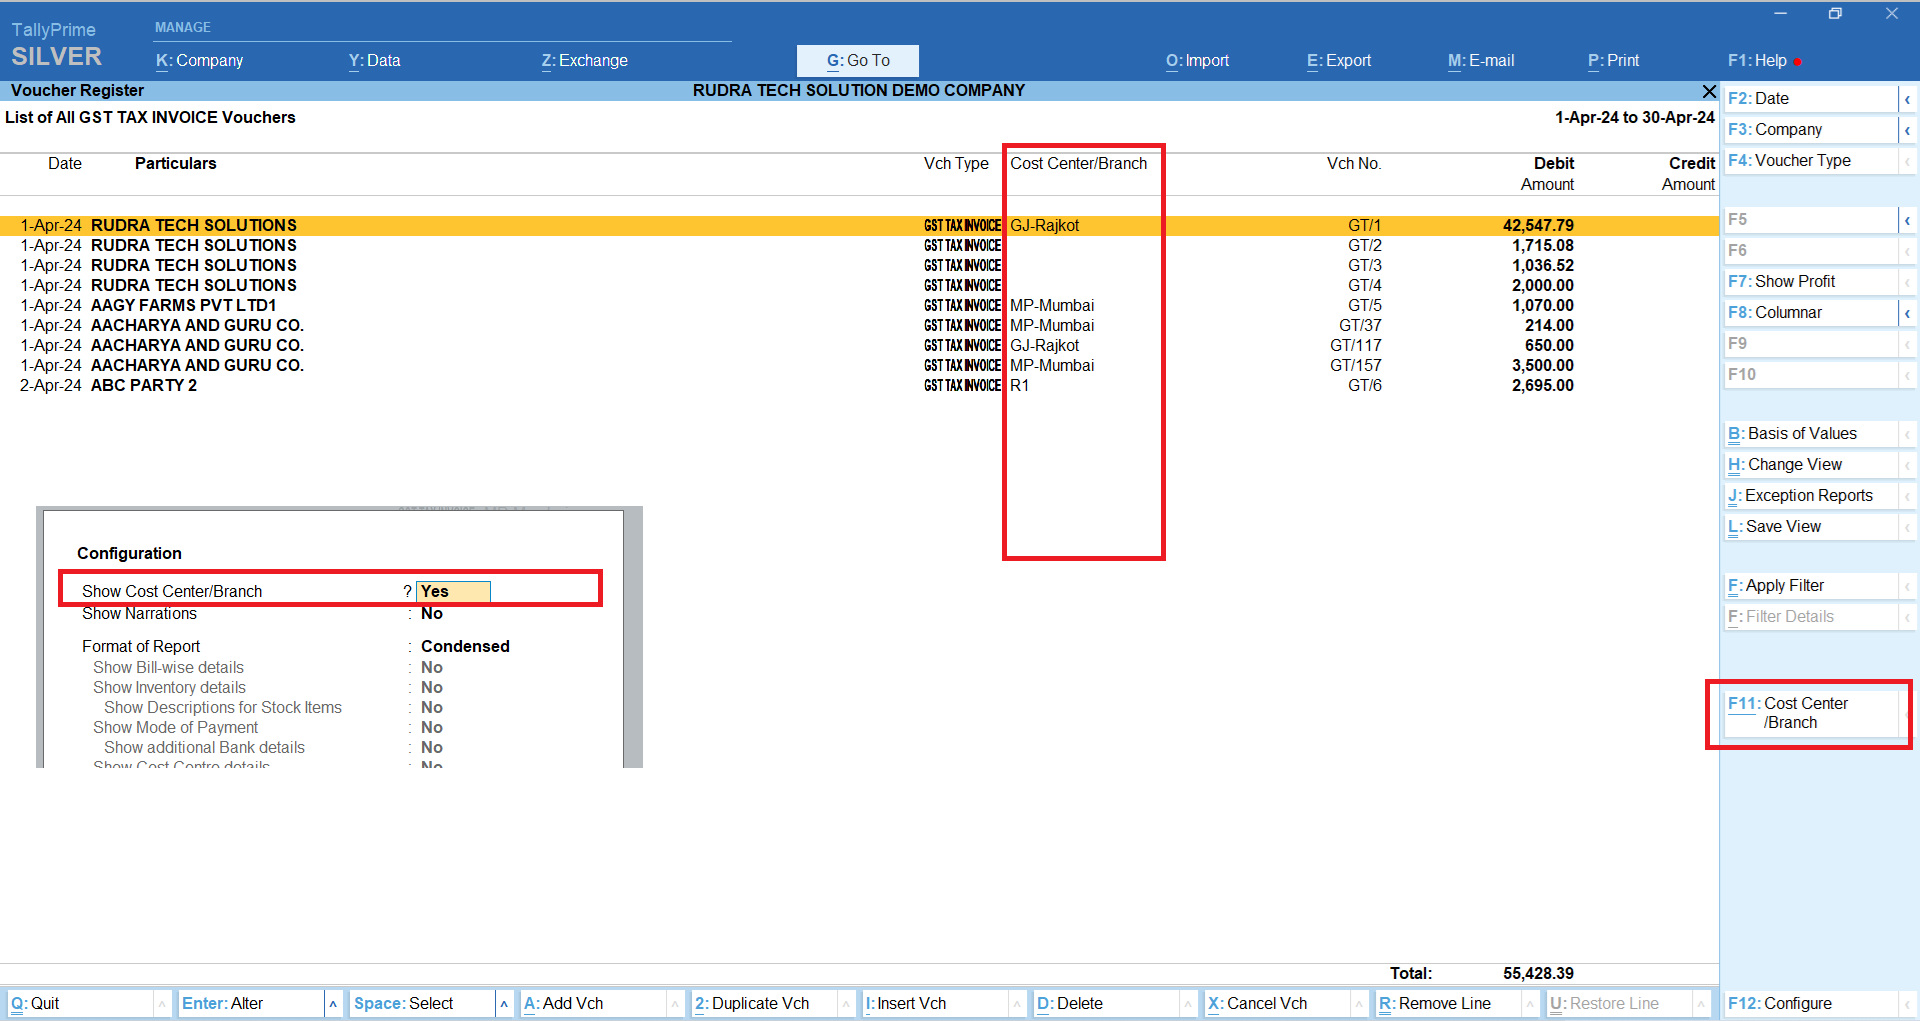Viewport: 1920px width, 1021px height.
Task: Change Format of Report Condensed value
Action: point(465,646)
